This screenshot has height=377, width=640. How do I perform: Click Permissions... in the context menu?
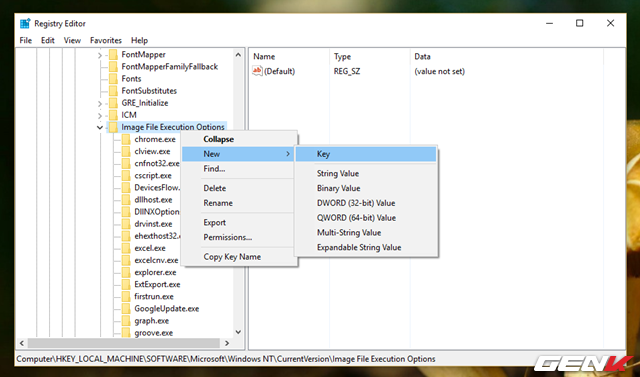[x=227, y=237]
